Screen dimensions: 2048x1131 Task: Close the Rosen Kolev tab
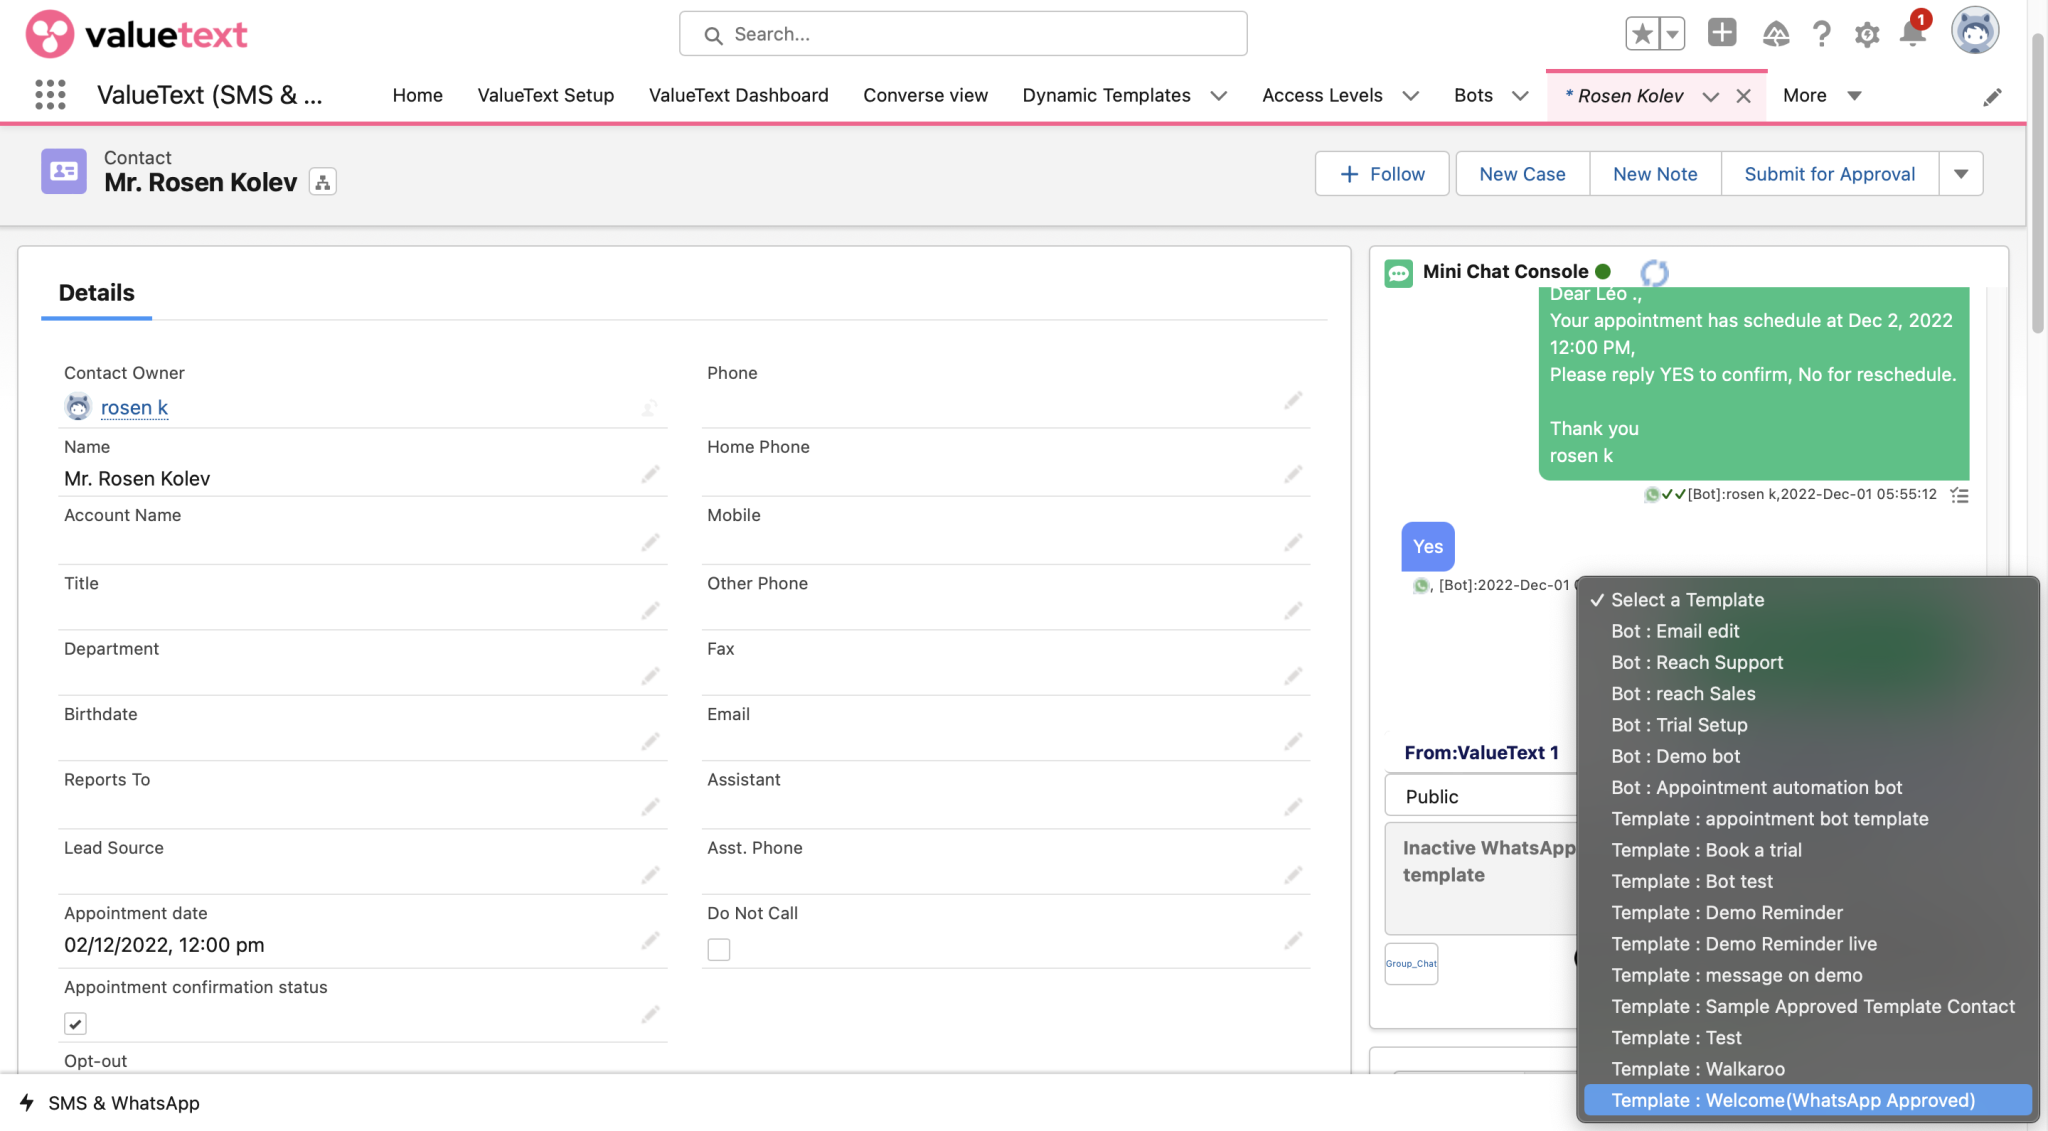pyautogui.click(x=1743, y=96)
